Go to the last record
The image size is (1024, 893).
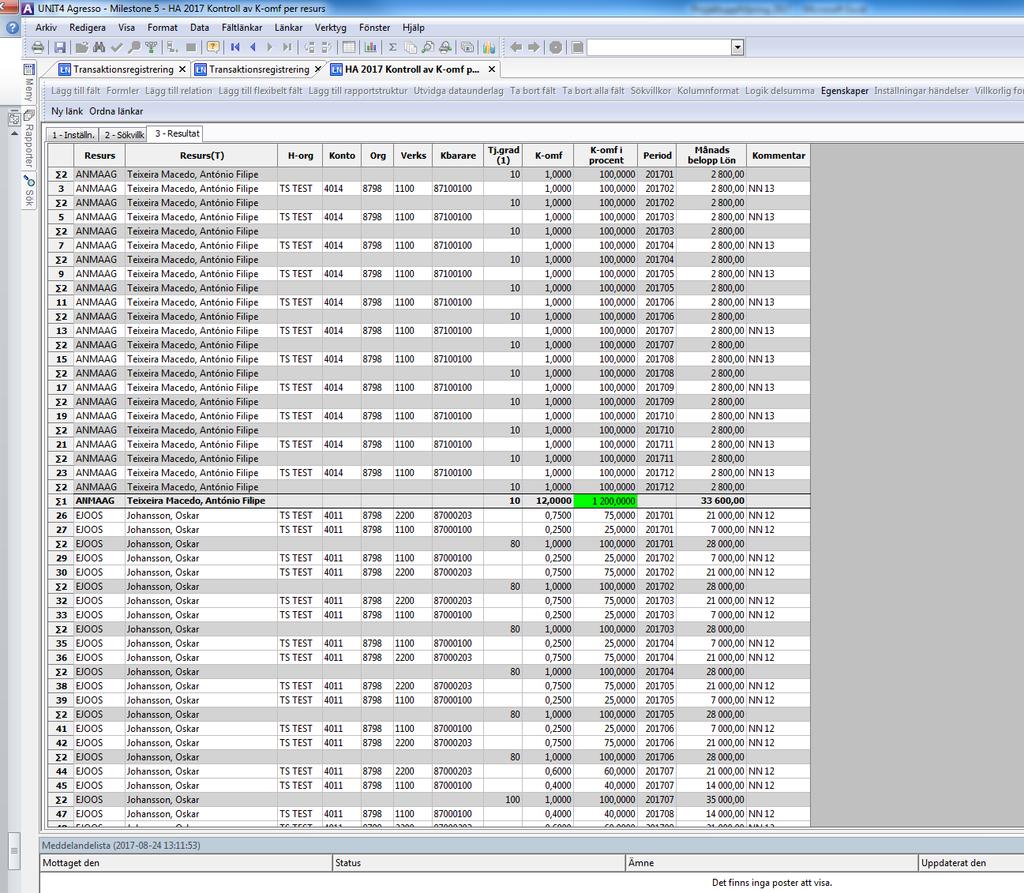(287, 47)
